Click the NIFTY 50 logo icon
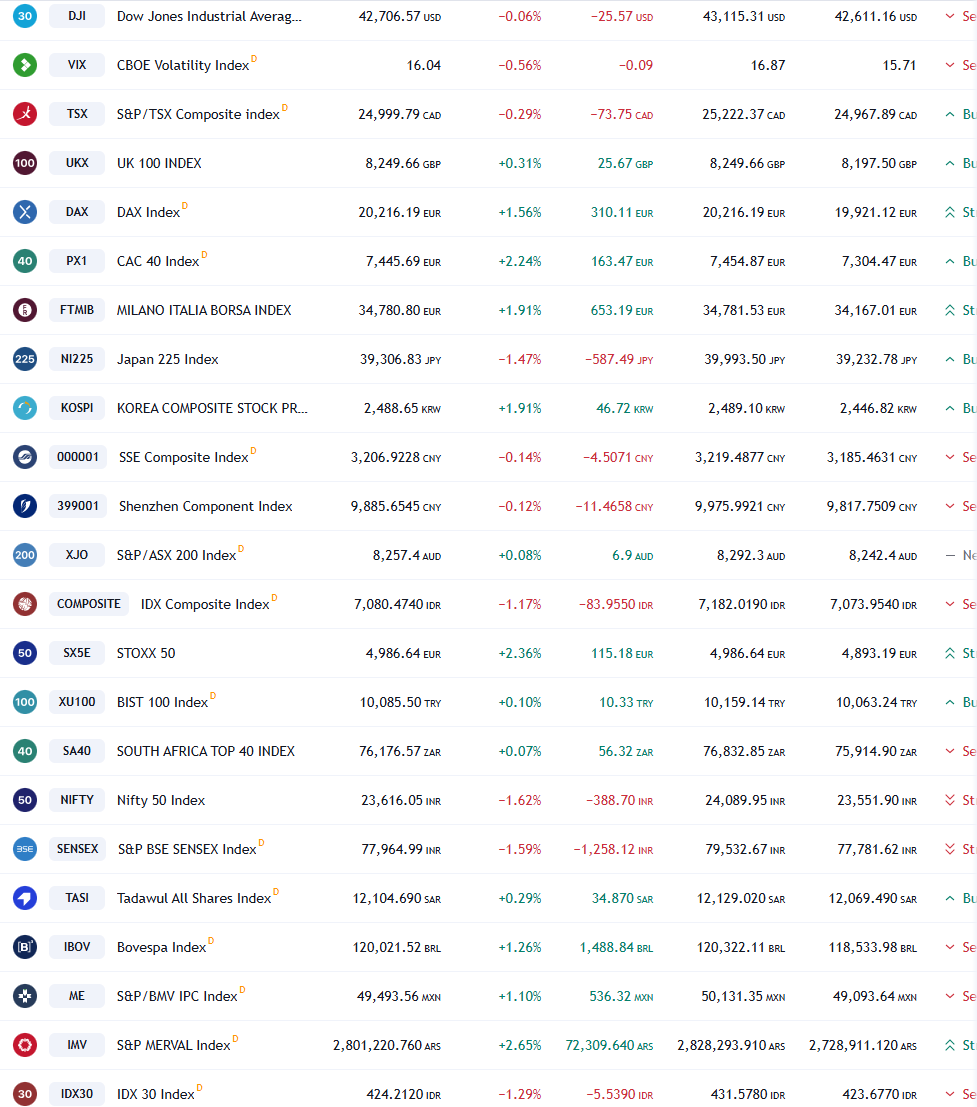Screen dimensions: 977x1107 coord(25,800)
